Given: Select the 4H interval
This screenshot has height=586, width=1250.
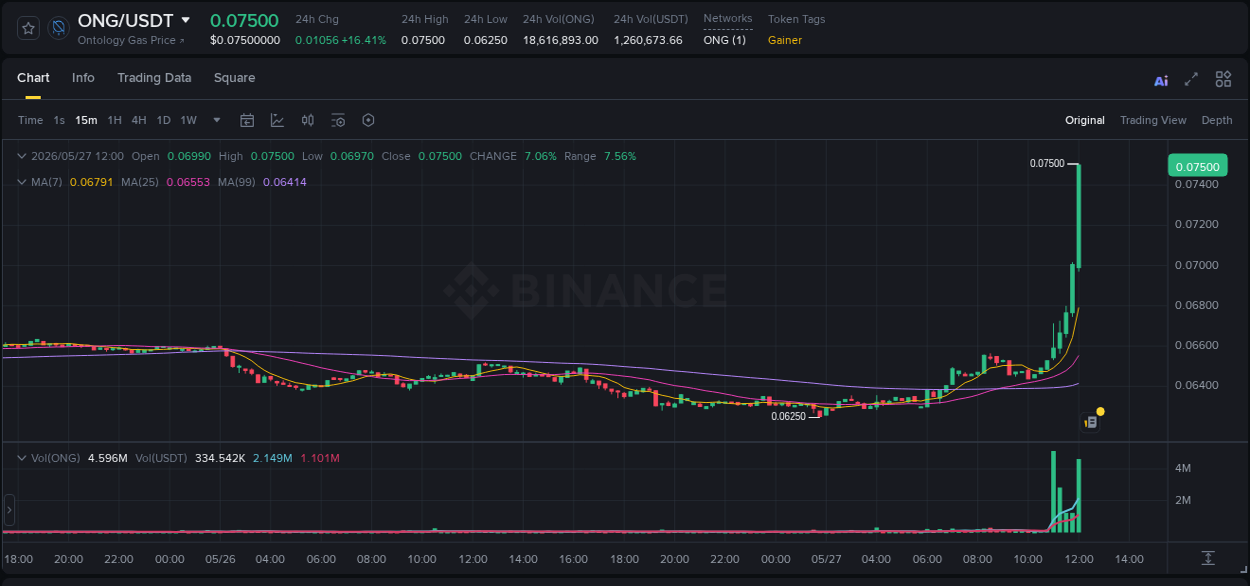Looking at the screenshot, I should (x=139, y=120).
